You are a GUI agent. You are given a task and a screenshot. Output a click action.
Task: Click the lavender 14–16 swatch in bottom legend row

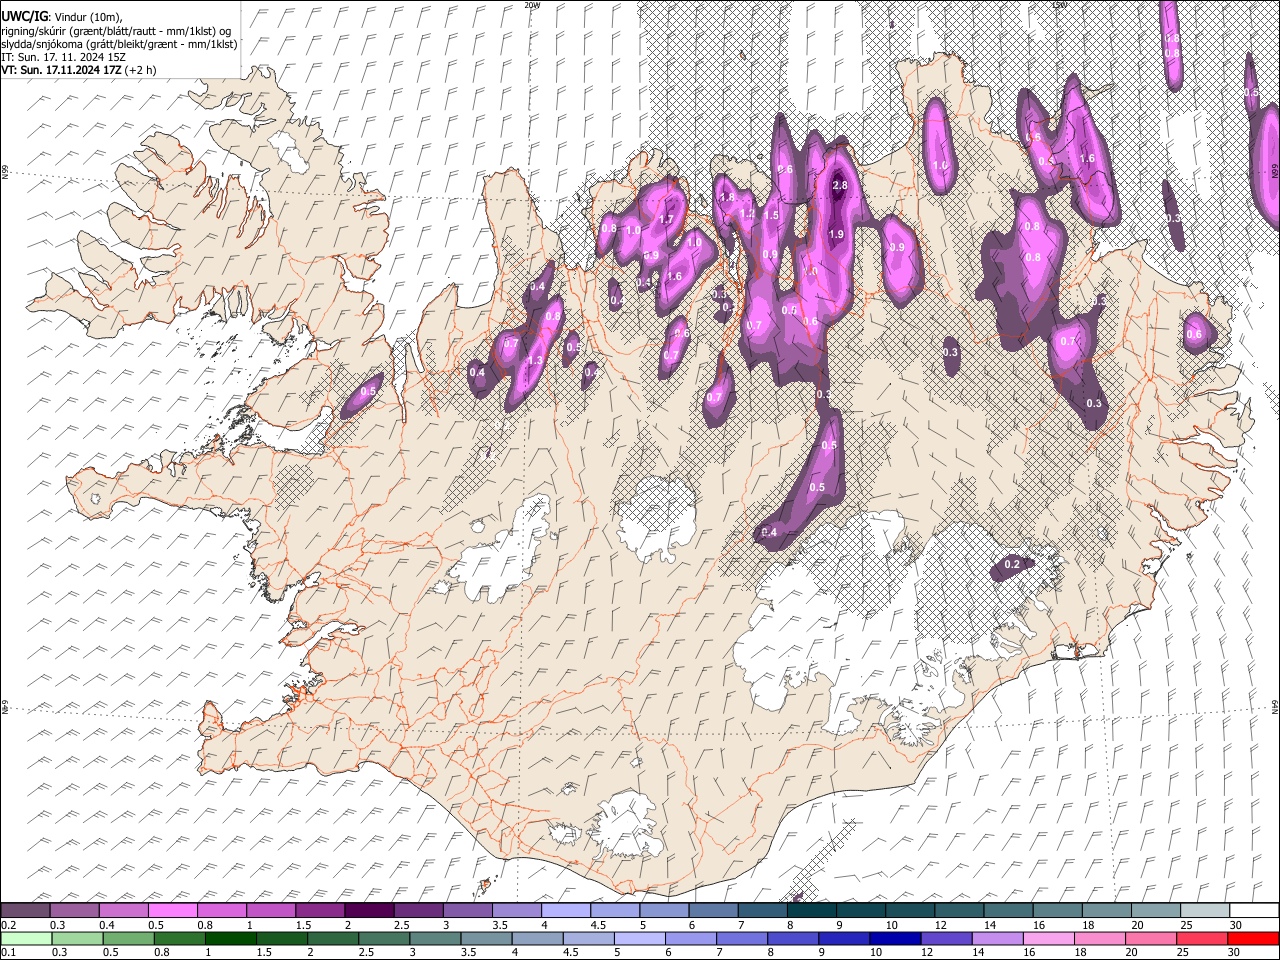(x=996, y=938)
